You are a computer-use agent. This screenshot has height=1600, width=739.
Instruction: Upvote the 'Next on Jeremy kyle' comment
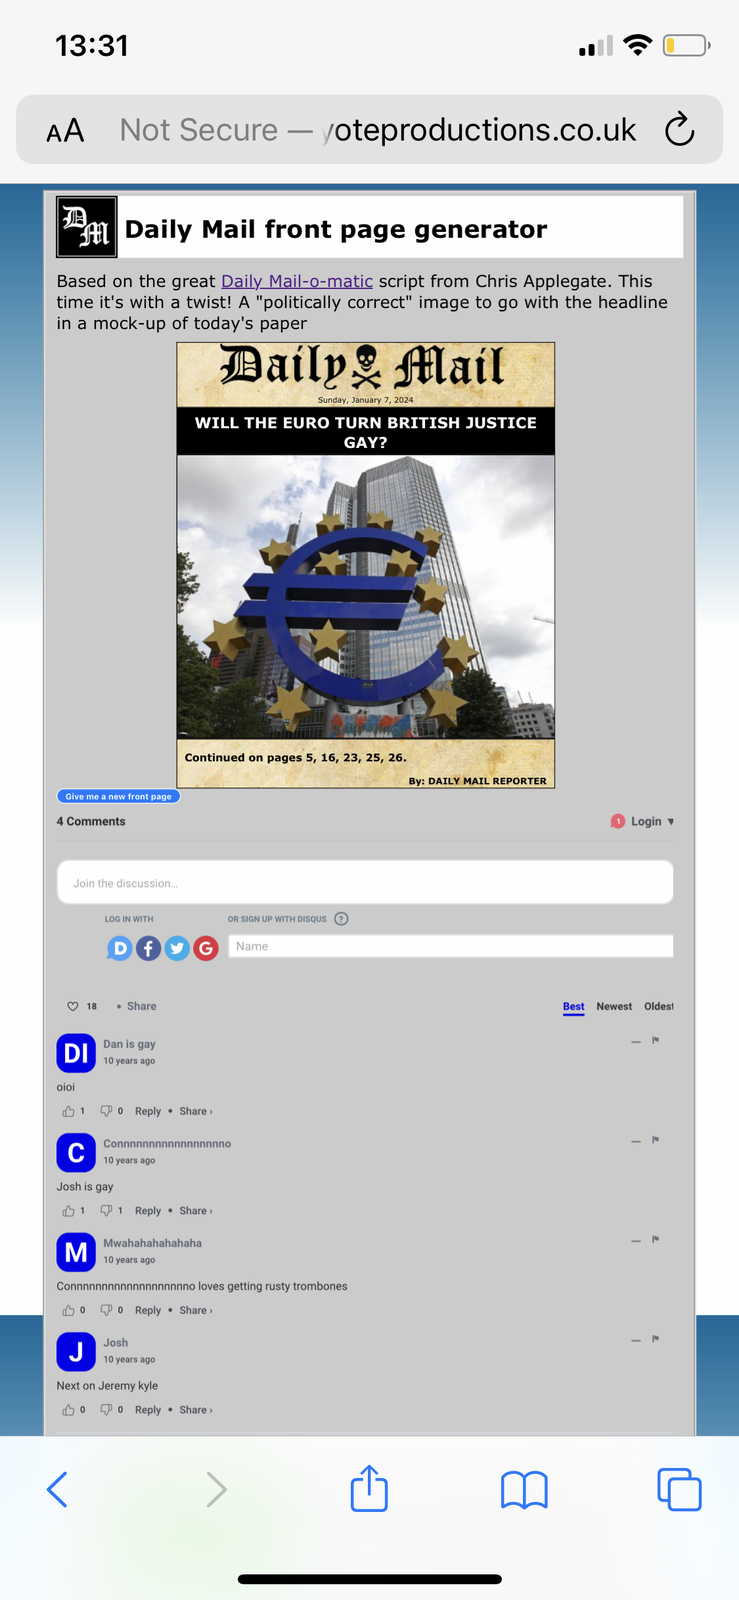pos(68,1410)
